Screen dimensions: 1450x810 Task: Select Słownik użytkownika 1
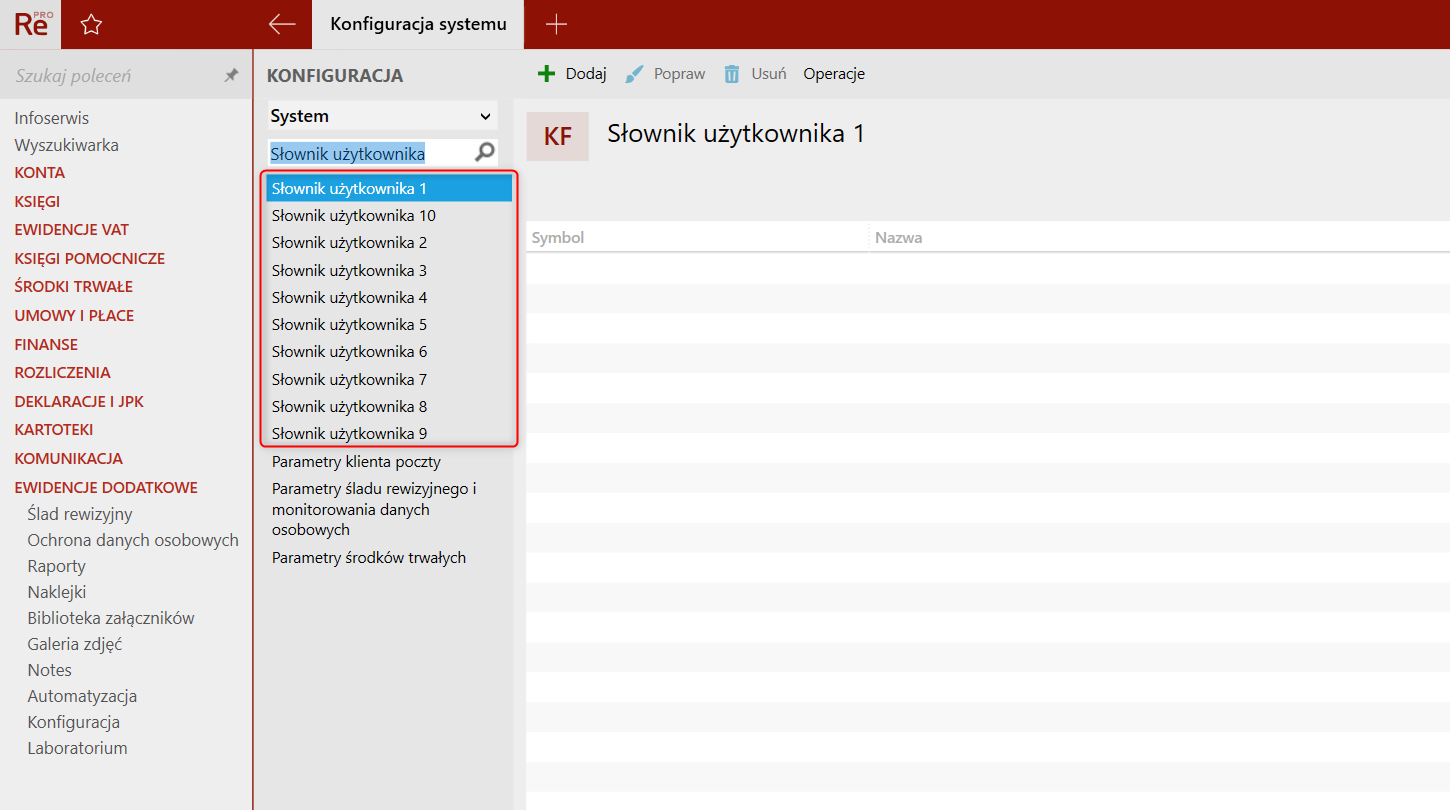point(389,188)
